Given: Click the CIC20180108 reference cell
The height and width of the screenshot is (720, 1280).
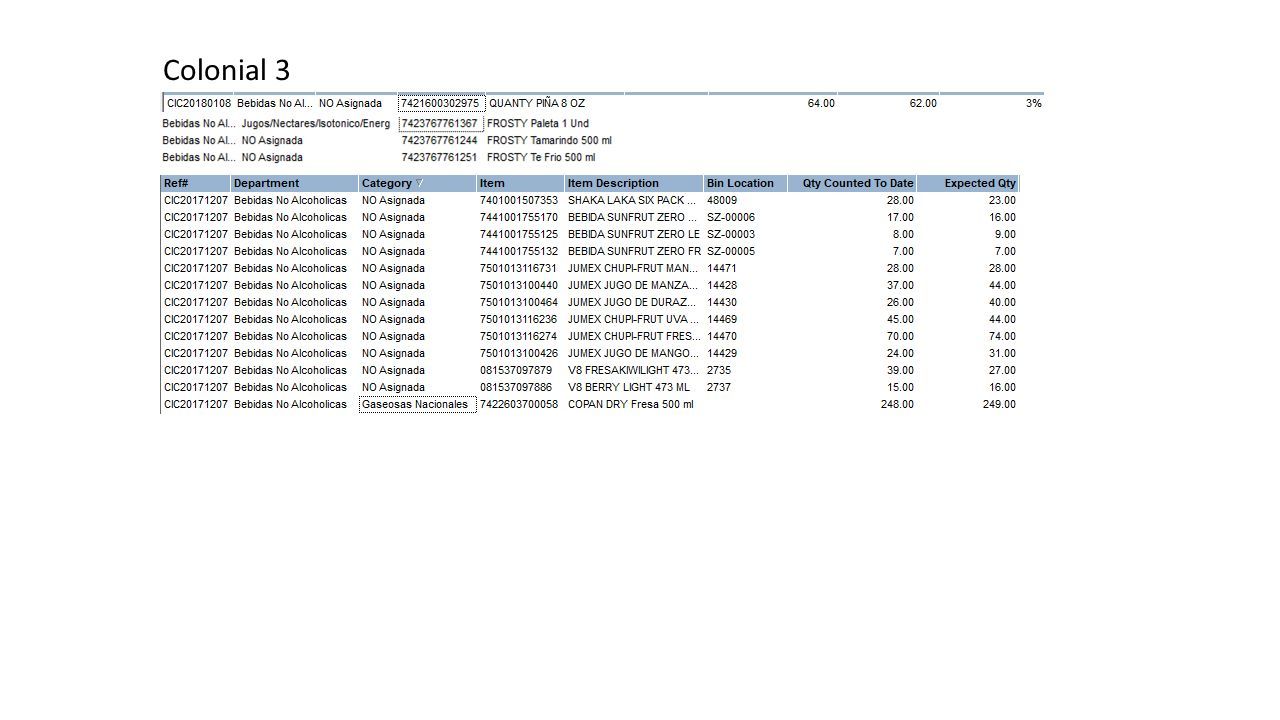Looking at the screenshot, I should click(x=199, y=103).
